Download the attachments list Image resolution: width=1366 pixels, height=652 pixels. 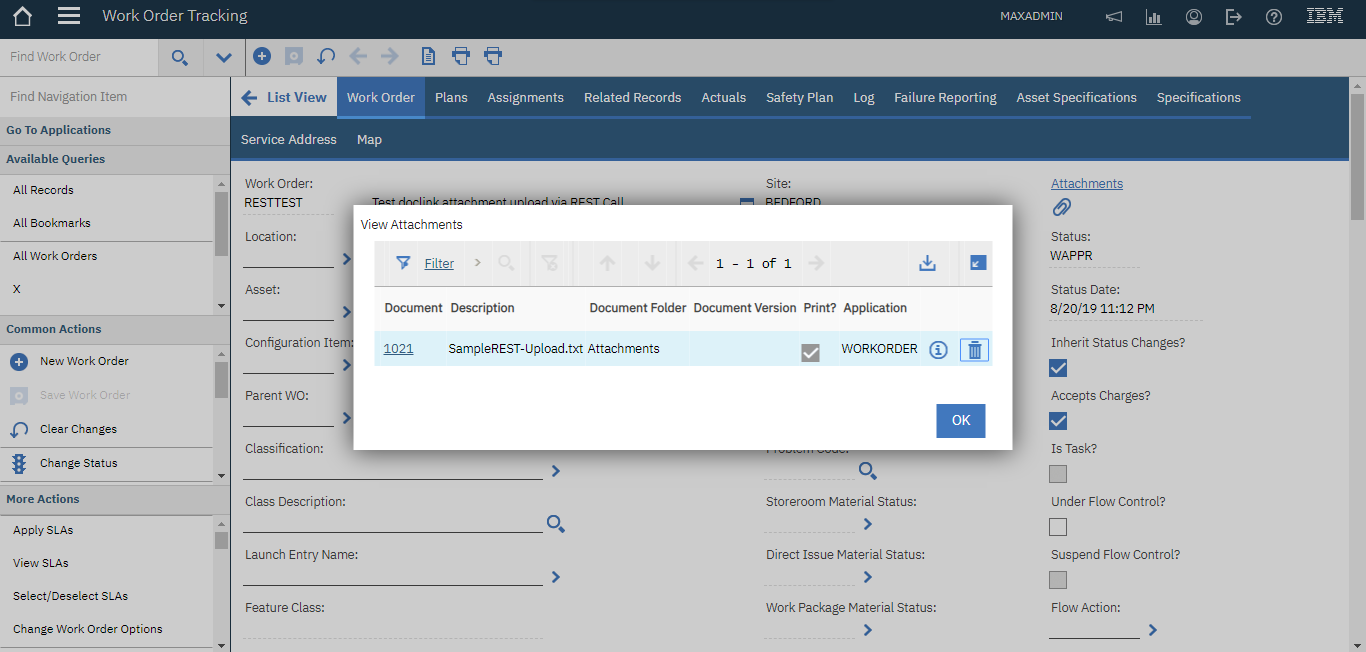click(927, 263)
